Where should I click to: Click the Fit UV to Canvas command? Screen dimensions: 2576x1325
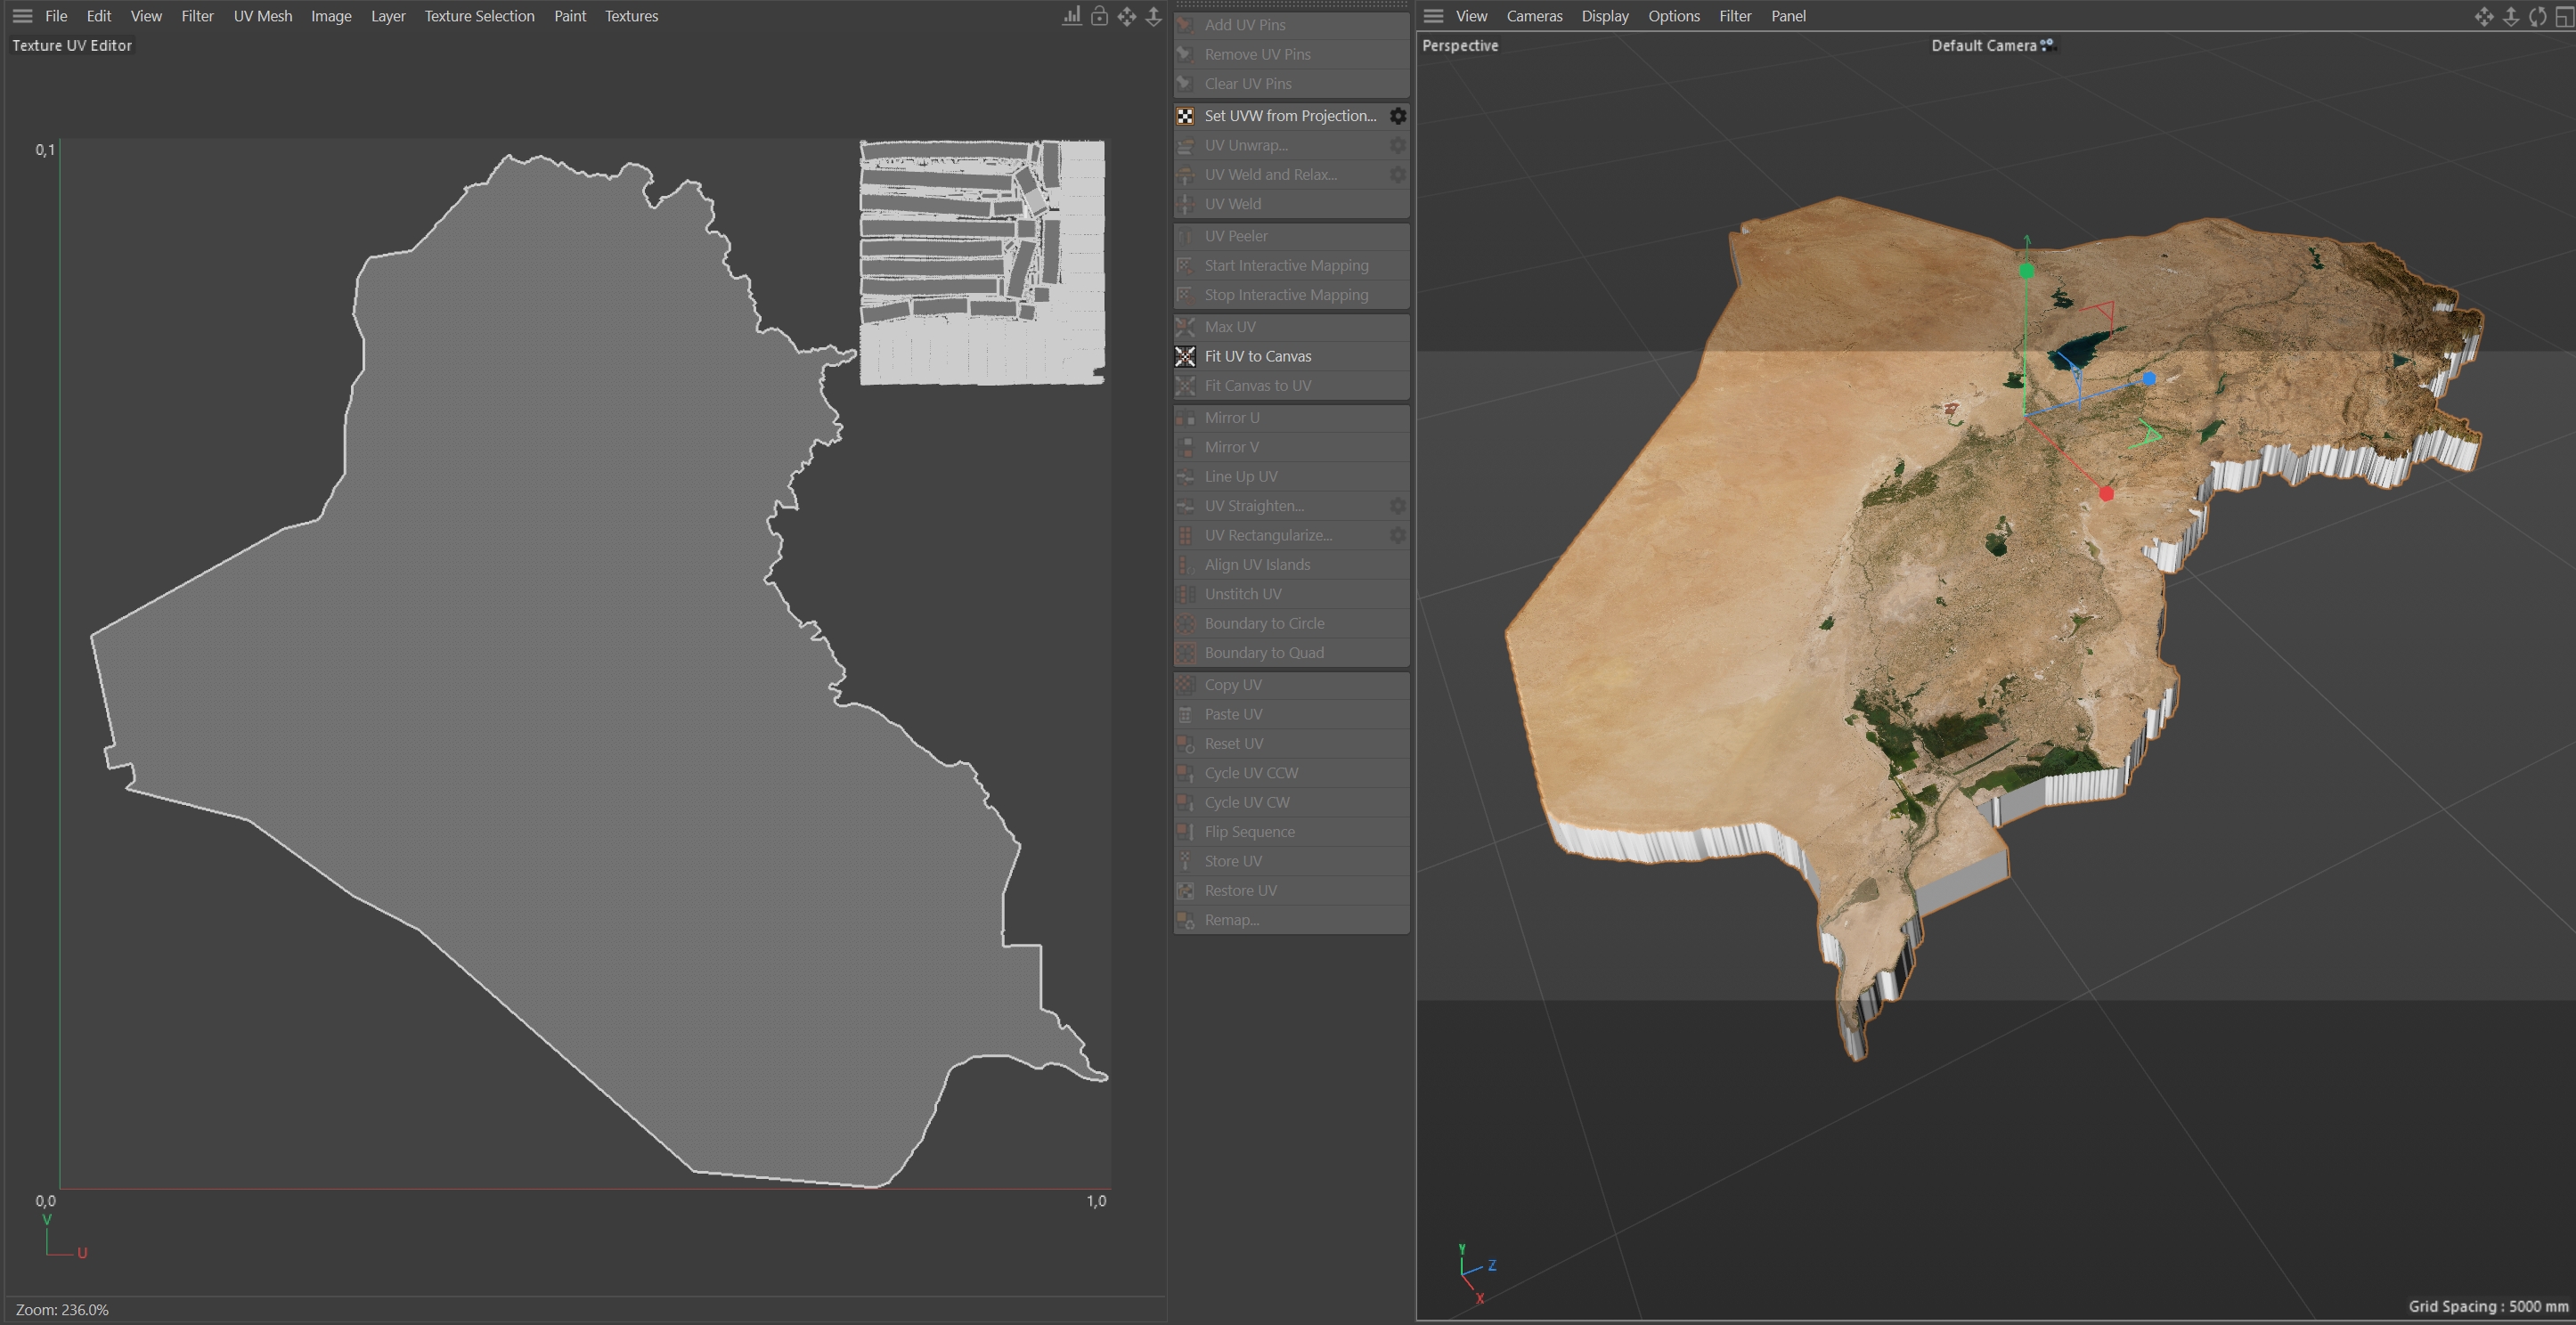pyautogui.click(x=1257, y=356)
